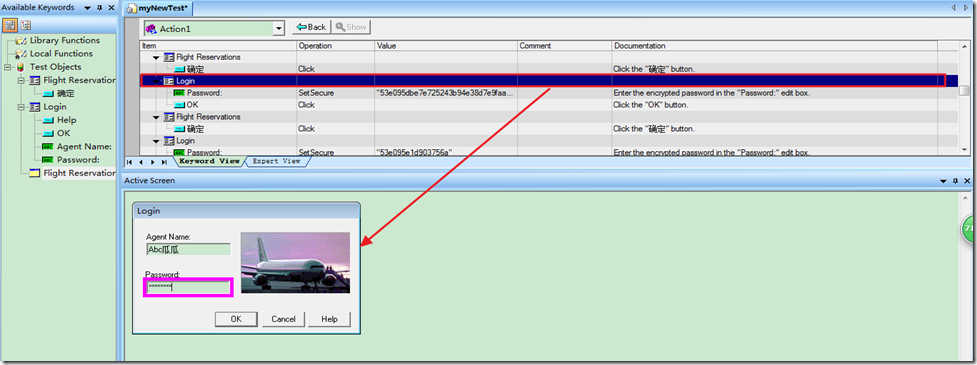Select the Password: object in Available Keywords tree

tap(78, 159)
